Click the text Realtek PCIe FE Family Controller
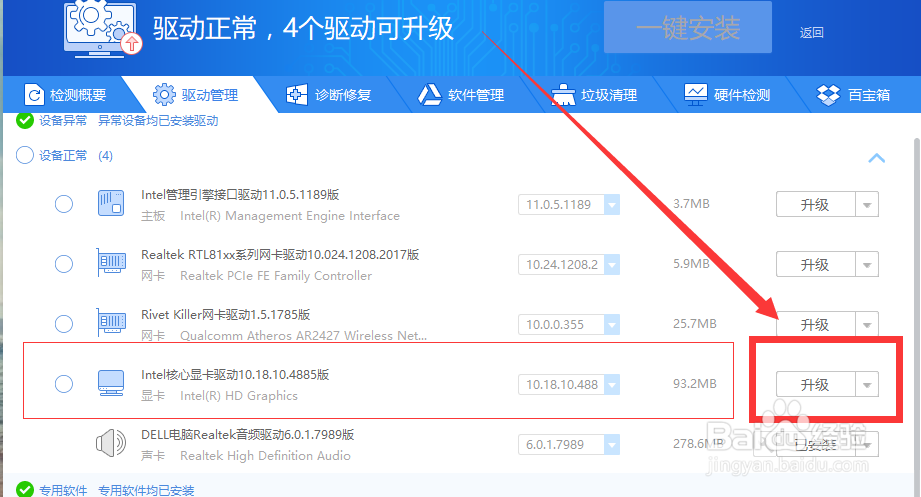Viewport: 921px width, 497px height. (276, 276)
